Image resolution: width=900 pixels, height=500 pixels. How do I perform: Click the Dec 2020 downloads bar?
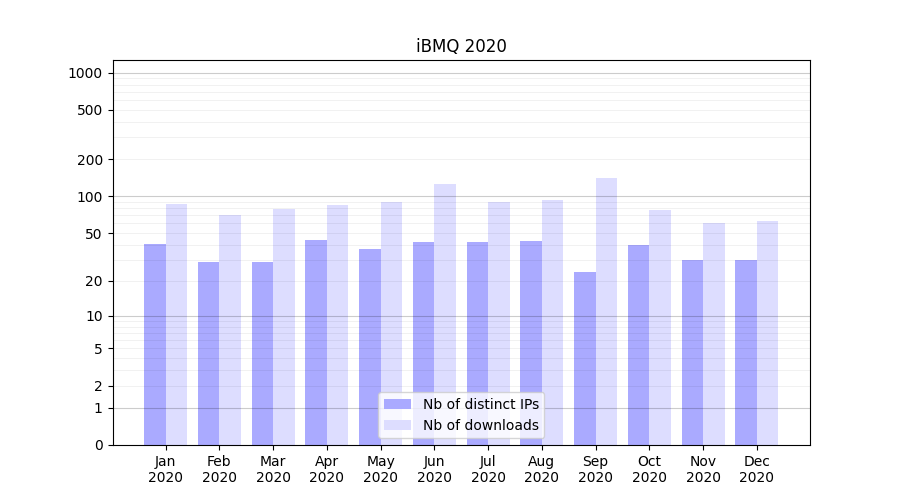(x=767, y=332)
